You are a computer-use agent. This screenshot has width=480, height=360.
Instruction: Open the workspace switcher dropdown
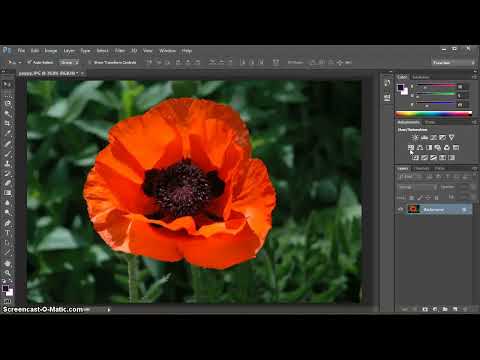tap(454, 62)
